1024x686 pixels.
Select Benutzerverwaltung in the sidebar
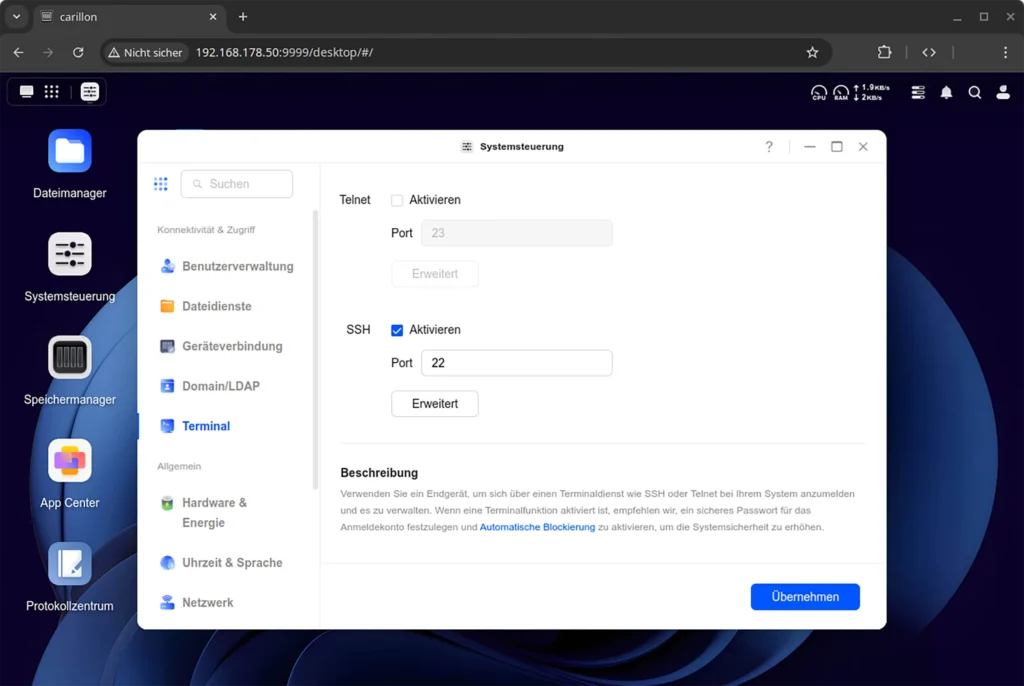click(237, 267)
